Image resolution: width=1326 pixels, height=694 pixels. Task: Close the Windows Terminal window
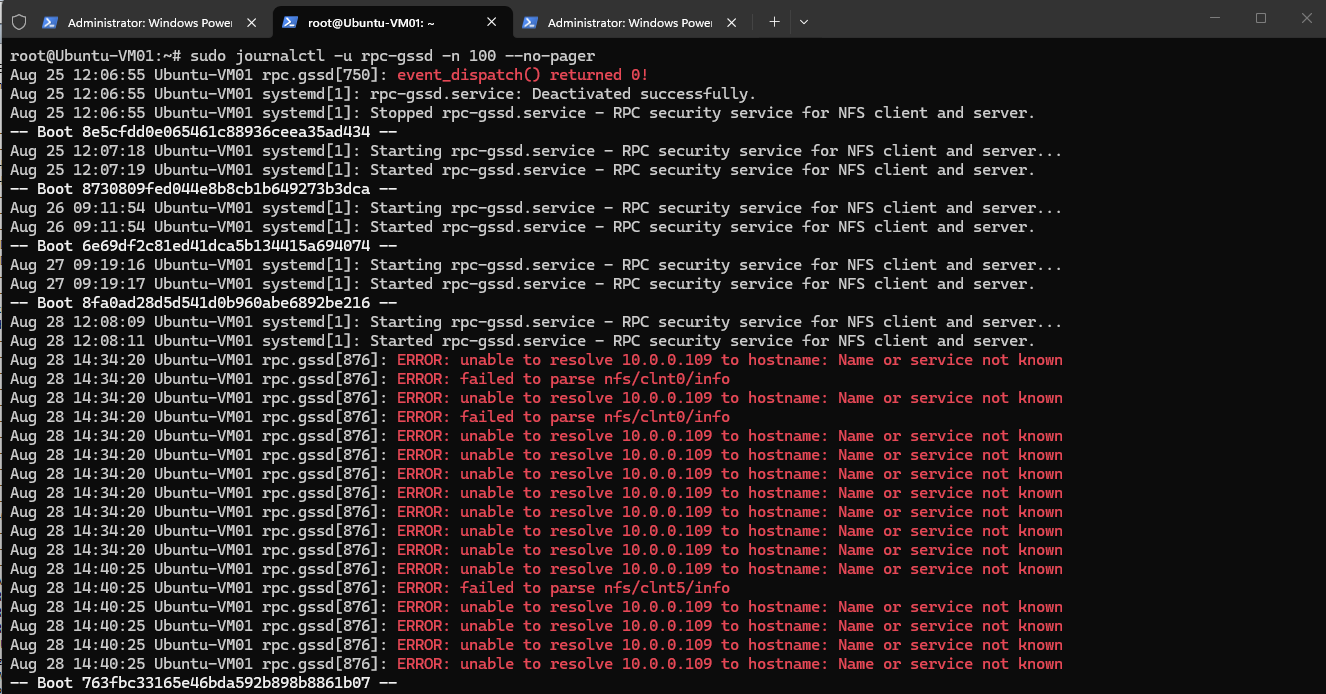(1304, 18)
